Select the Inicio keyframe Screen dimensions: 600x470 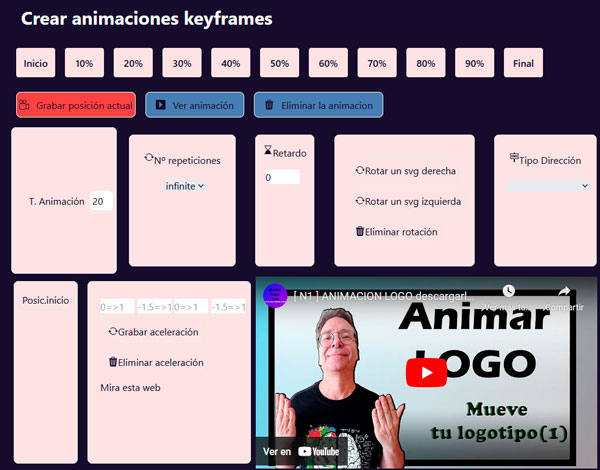[36, 63]
